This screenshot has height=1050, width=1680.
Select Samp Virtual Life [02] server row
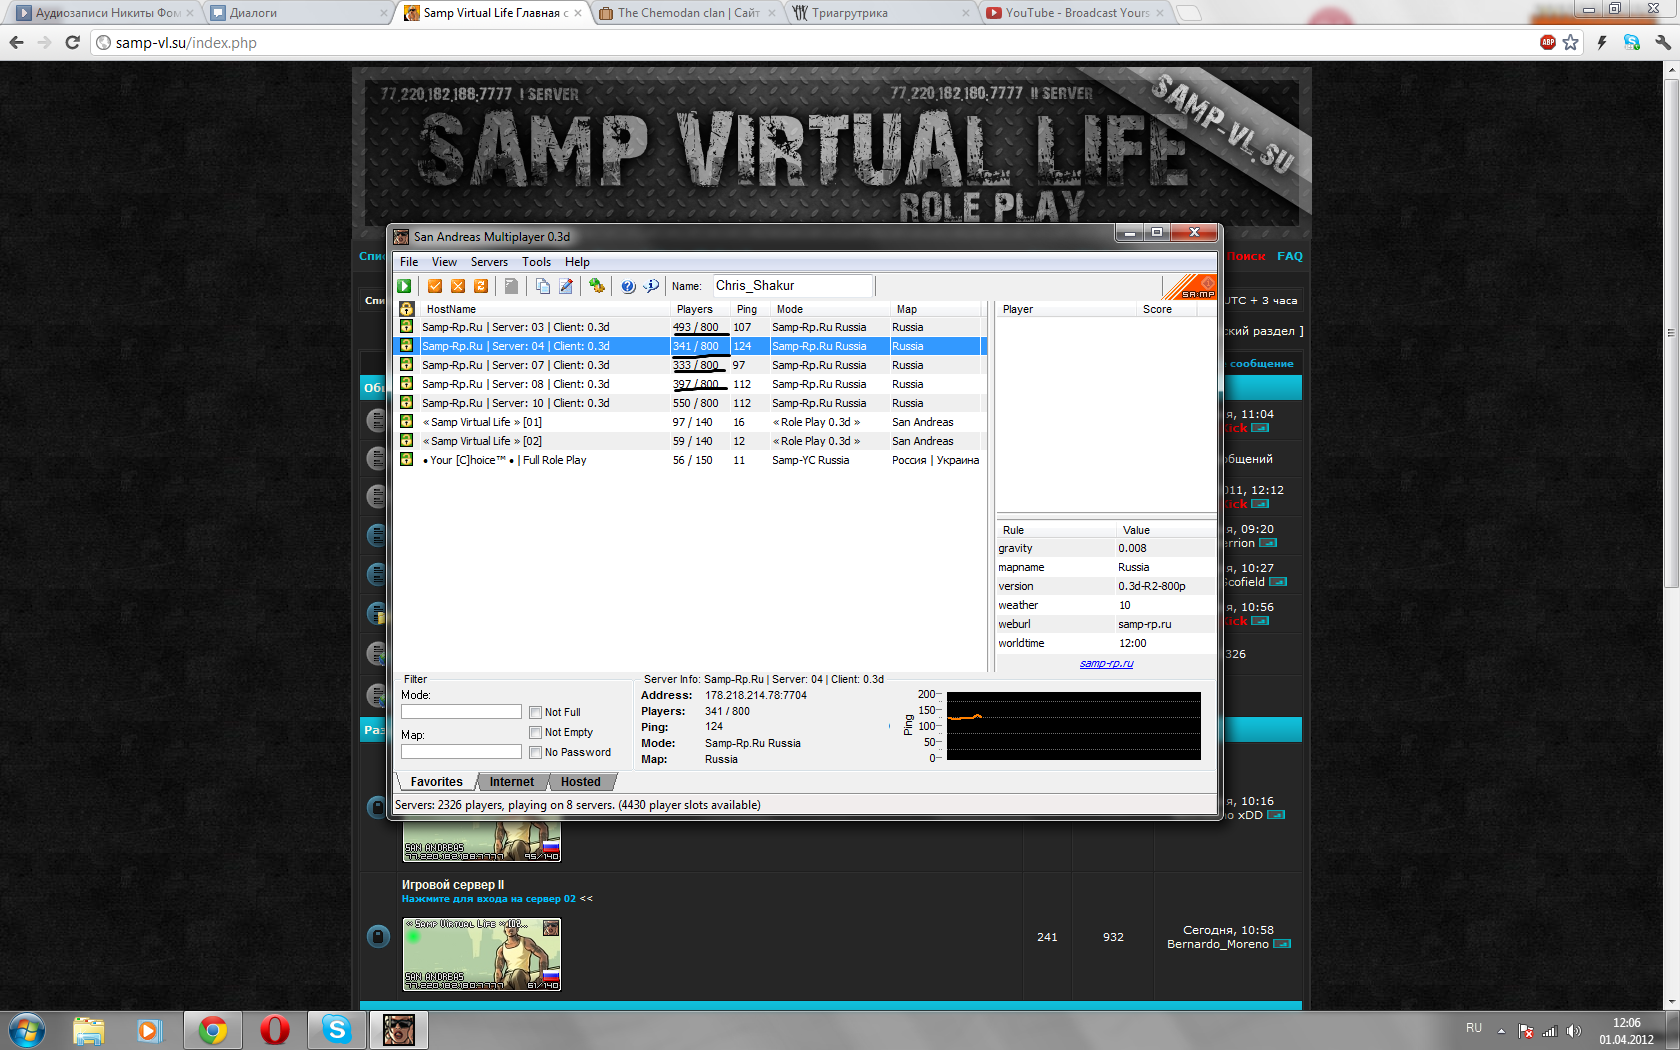pyautogui.click(x=691, y=441)
